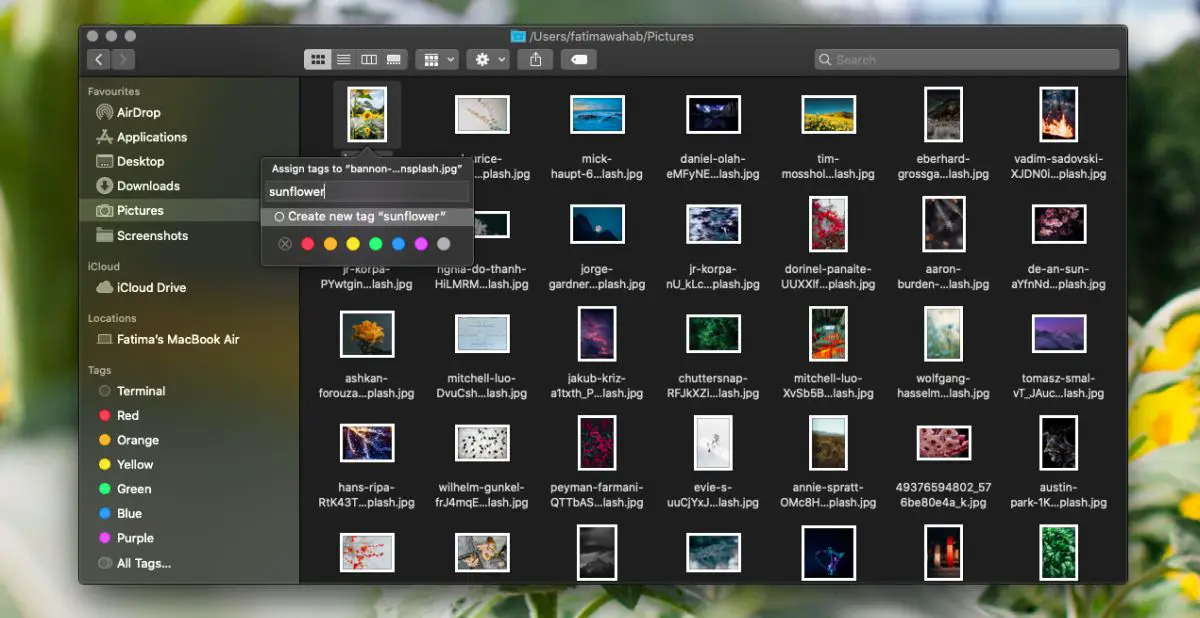Select the wilhelm-gunkel image thumbnail
The height and width of the screenshot is (618, 1200).
tap(483, 443)
